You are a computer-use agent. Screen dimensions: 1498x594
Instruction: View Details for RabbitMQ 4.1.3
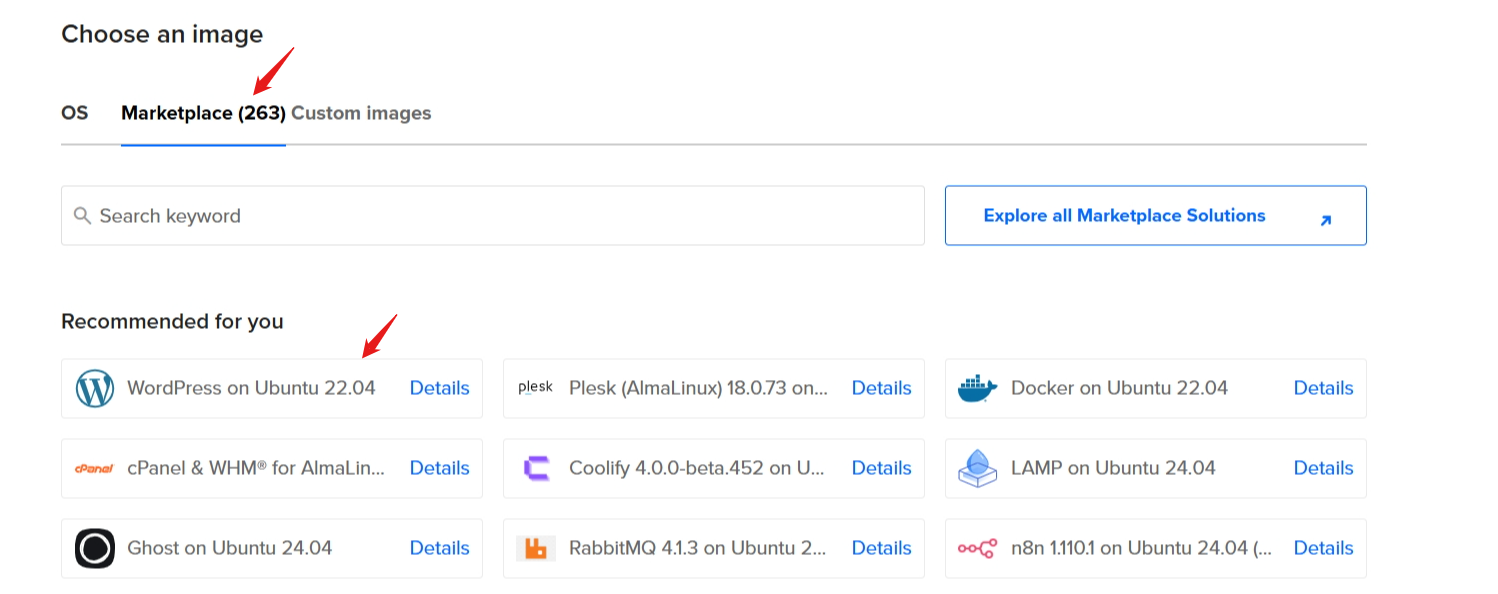tap(882, 548)
